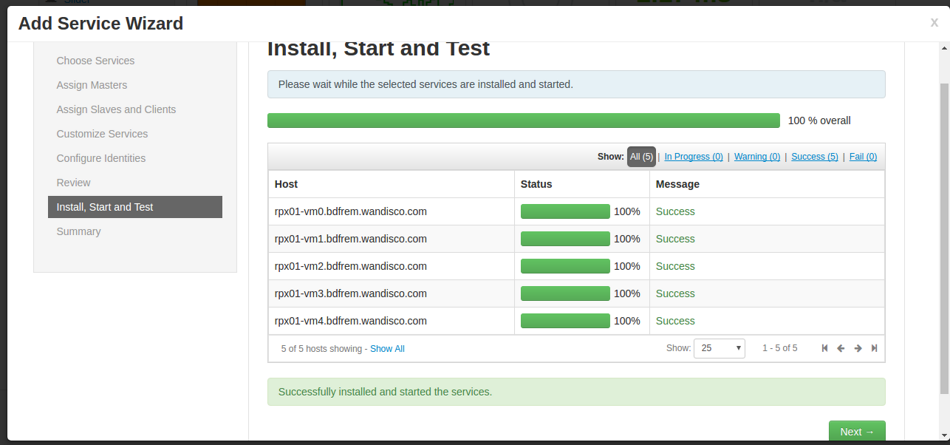
Task: Open Success message for rpx01-vm1
Action: click(x=675, y=239)
